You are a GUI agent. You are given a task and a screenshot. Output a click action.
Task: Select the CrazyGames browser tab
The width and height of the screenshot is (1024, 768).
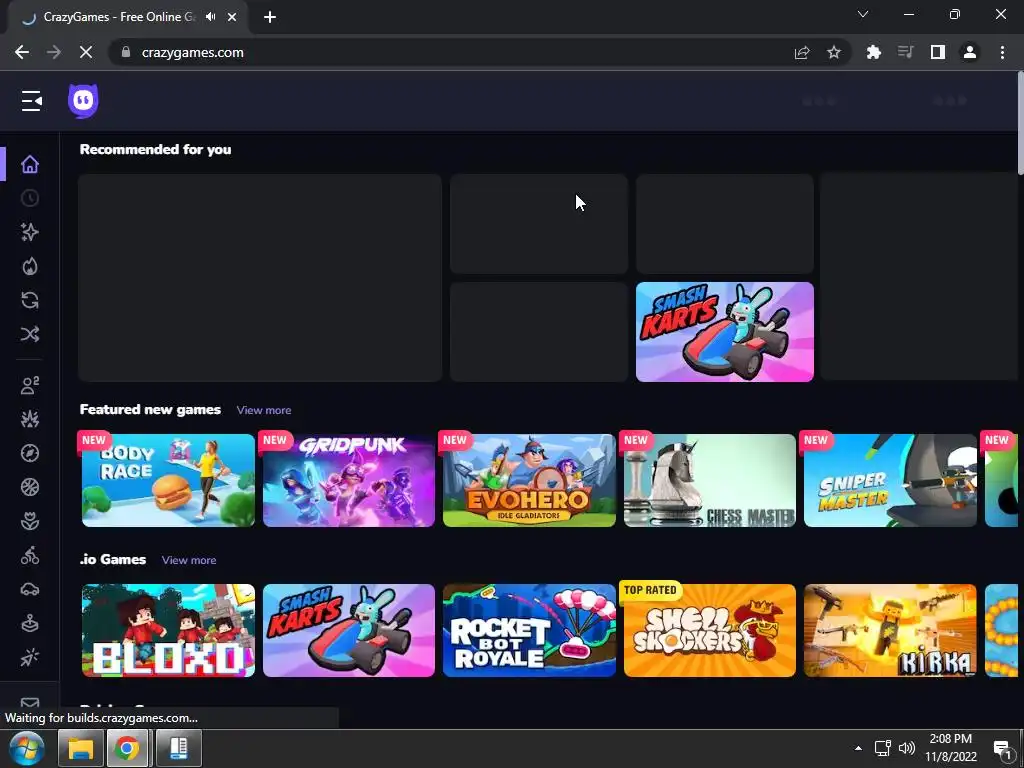119,17
